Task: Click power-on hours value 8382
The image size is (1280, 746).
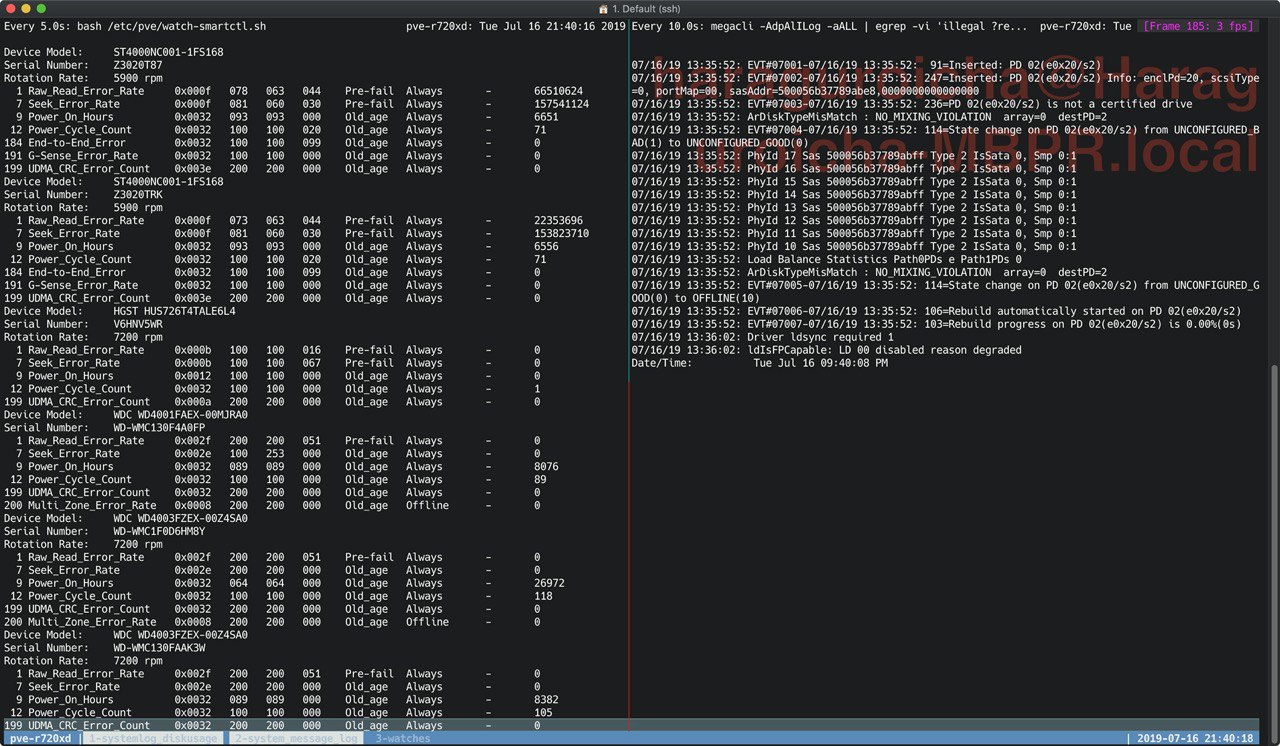Action: coord(546,700)
